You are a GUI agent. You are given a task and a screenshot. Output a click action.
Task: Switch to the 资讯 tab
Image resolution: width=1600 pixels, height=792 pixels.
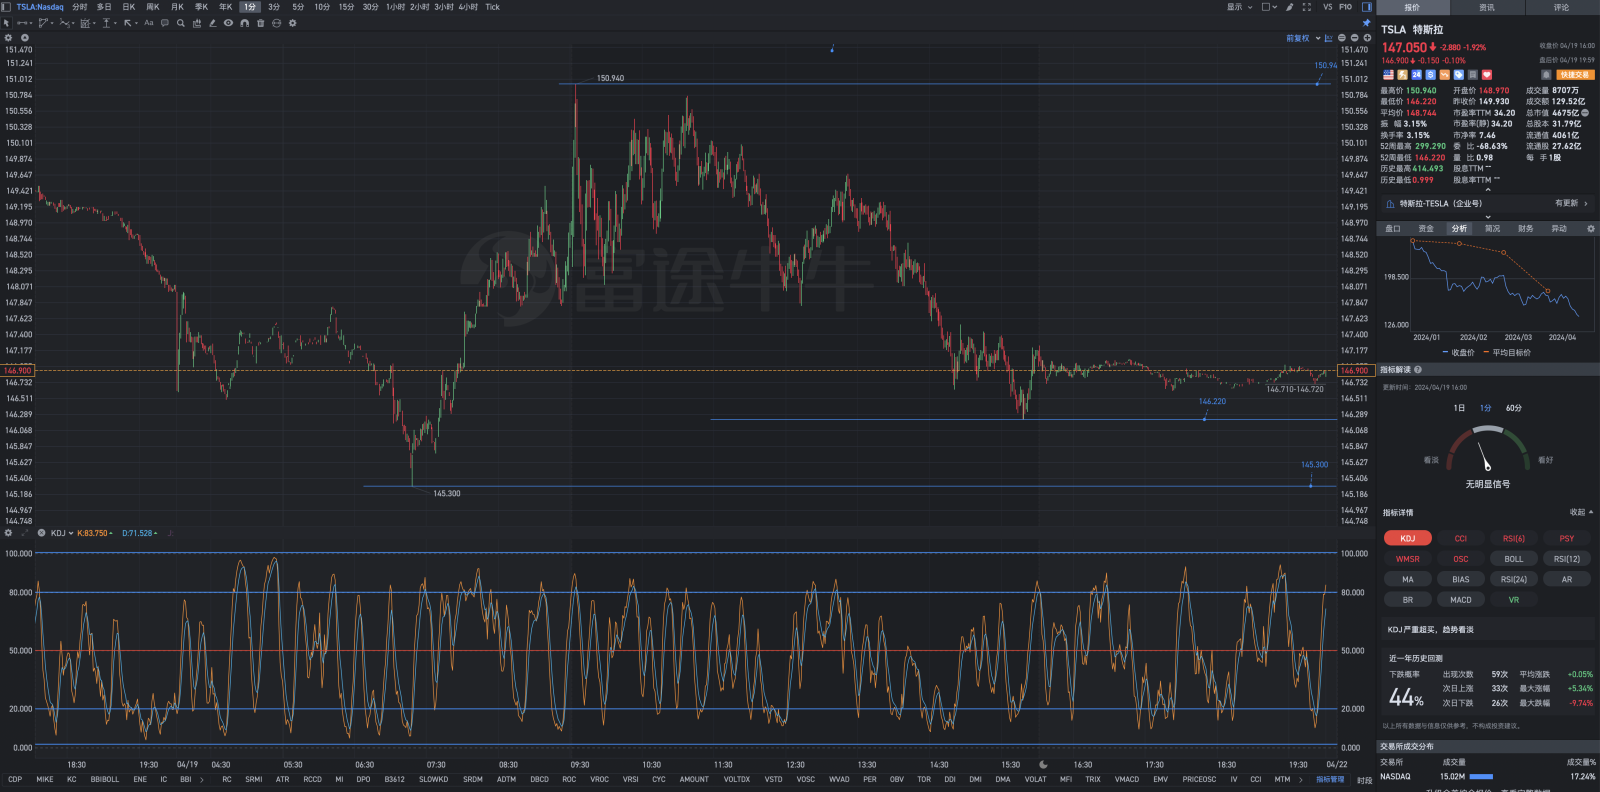click(1487, 7)
